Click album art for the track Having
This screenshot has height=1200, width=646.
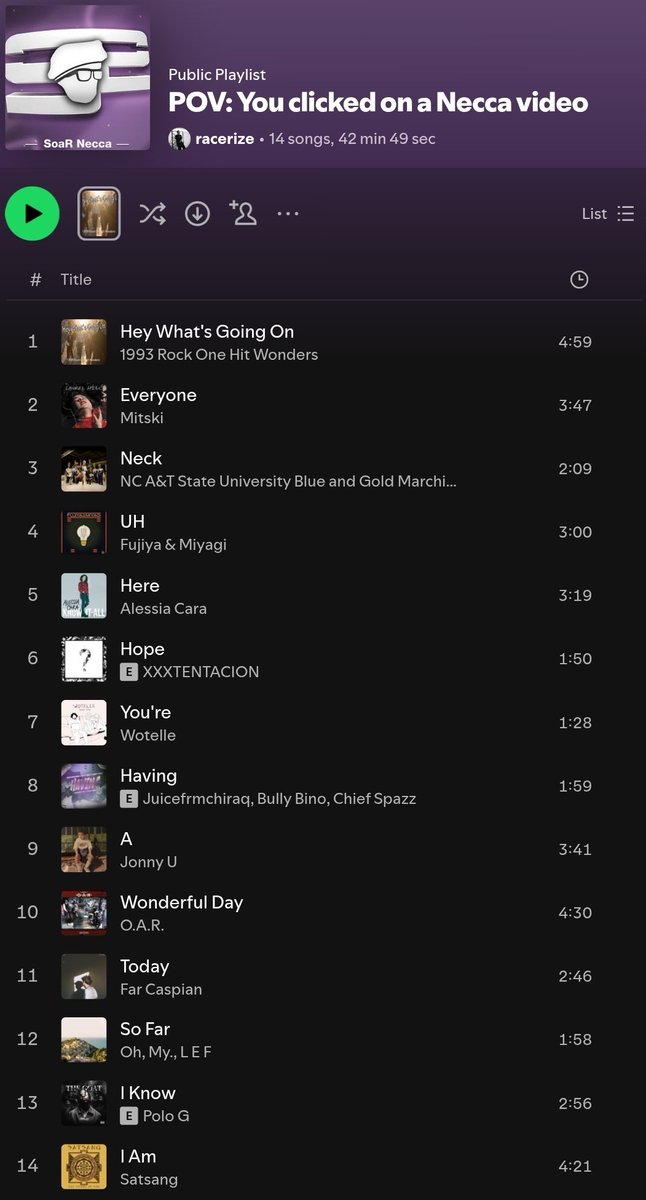click(84, 786)
